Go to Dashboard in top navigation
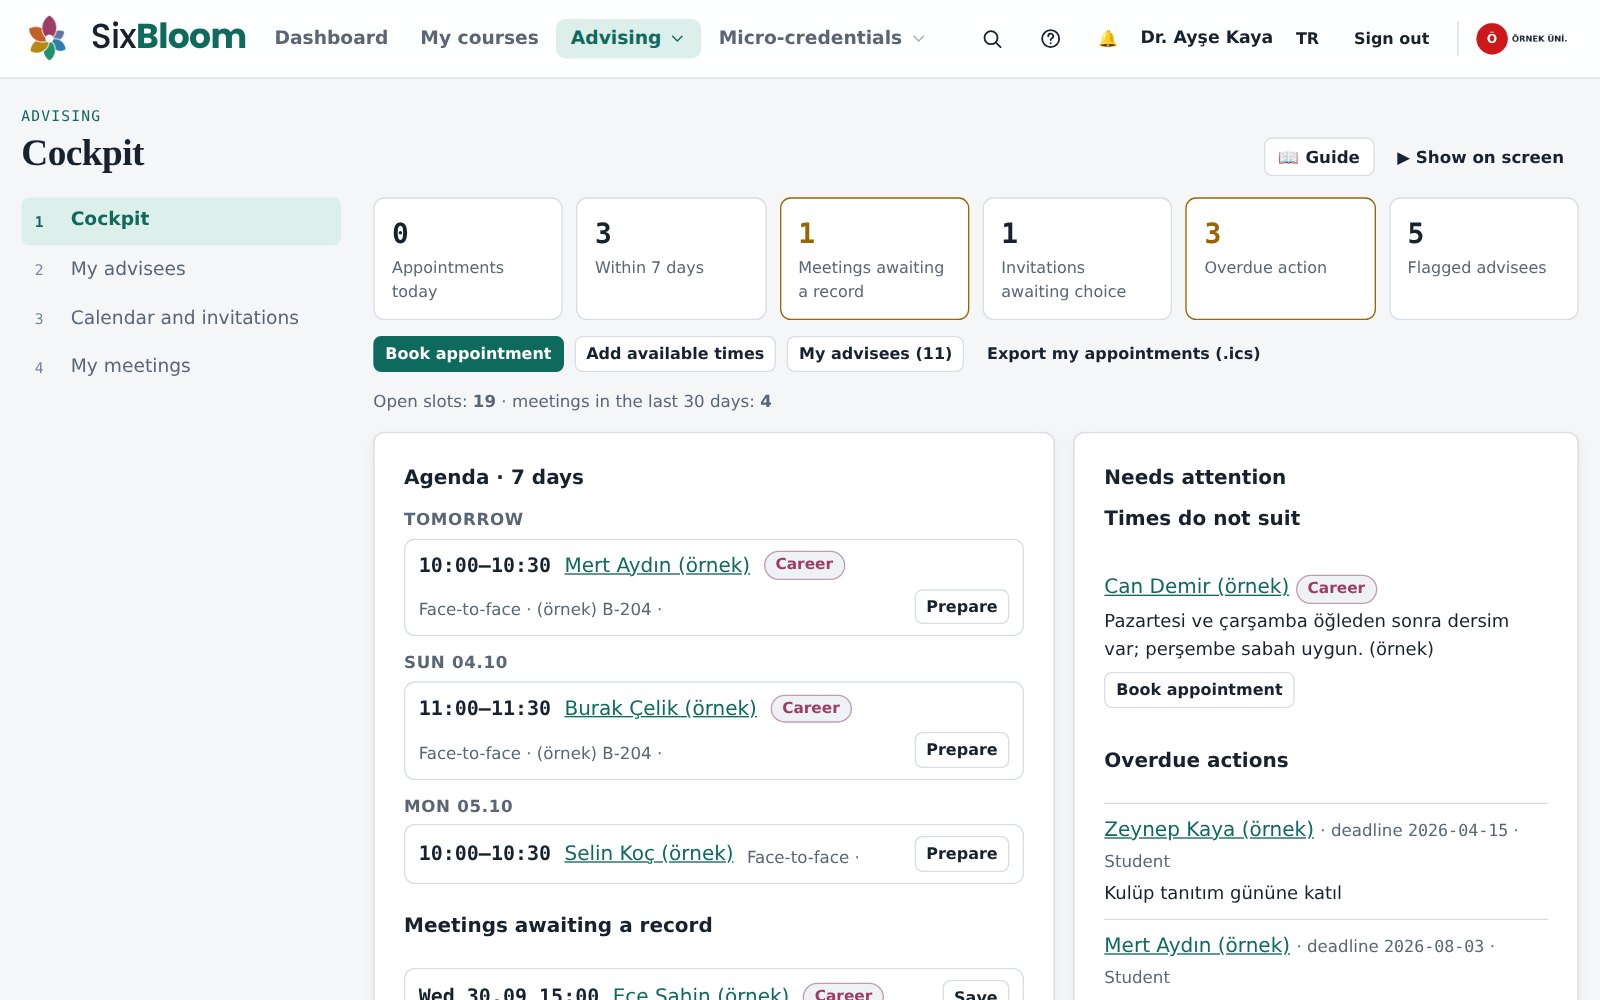The width and height of the screenshot is (1600, 1000). tap(331, 38)
